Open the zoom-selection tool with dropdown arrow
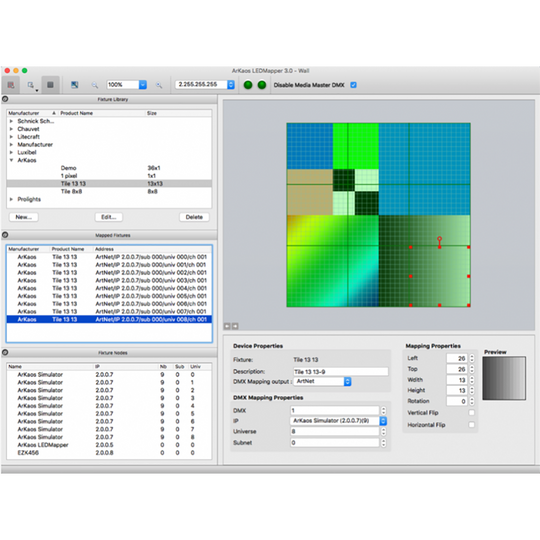Image resolution: width=540 pixels, height=540 pixels. click(x=31, y=85)
